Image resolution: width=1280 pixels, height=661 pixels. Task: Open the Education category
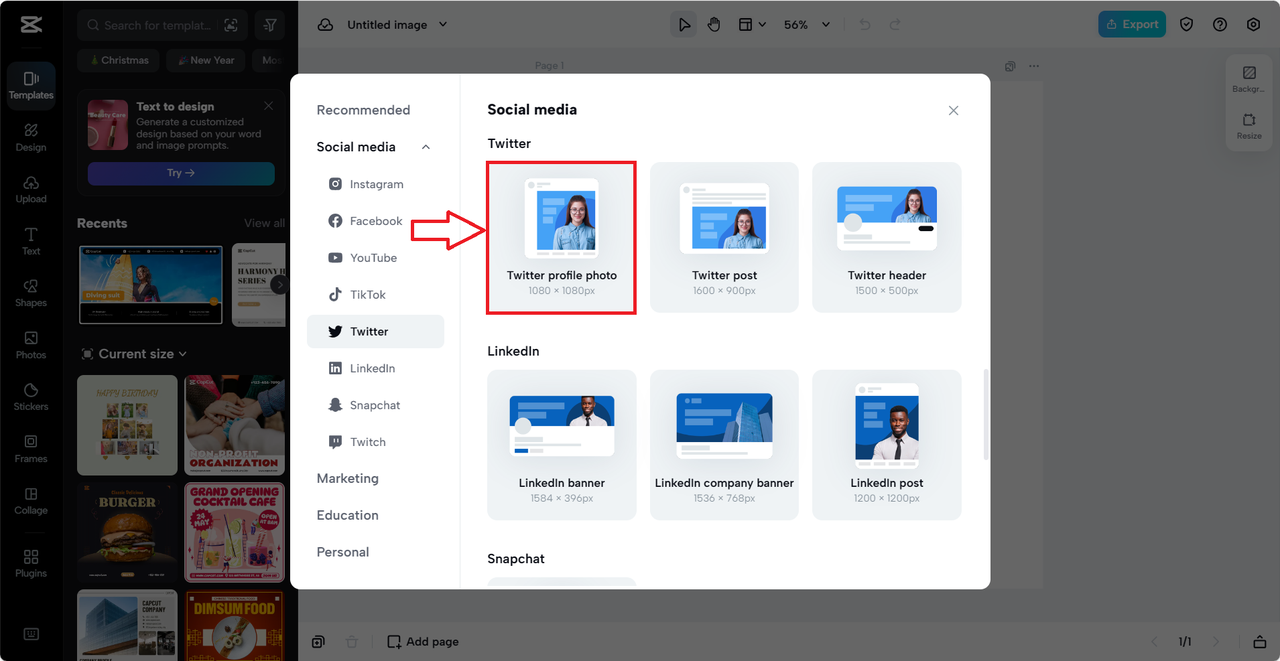348,515
